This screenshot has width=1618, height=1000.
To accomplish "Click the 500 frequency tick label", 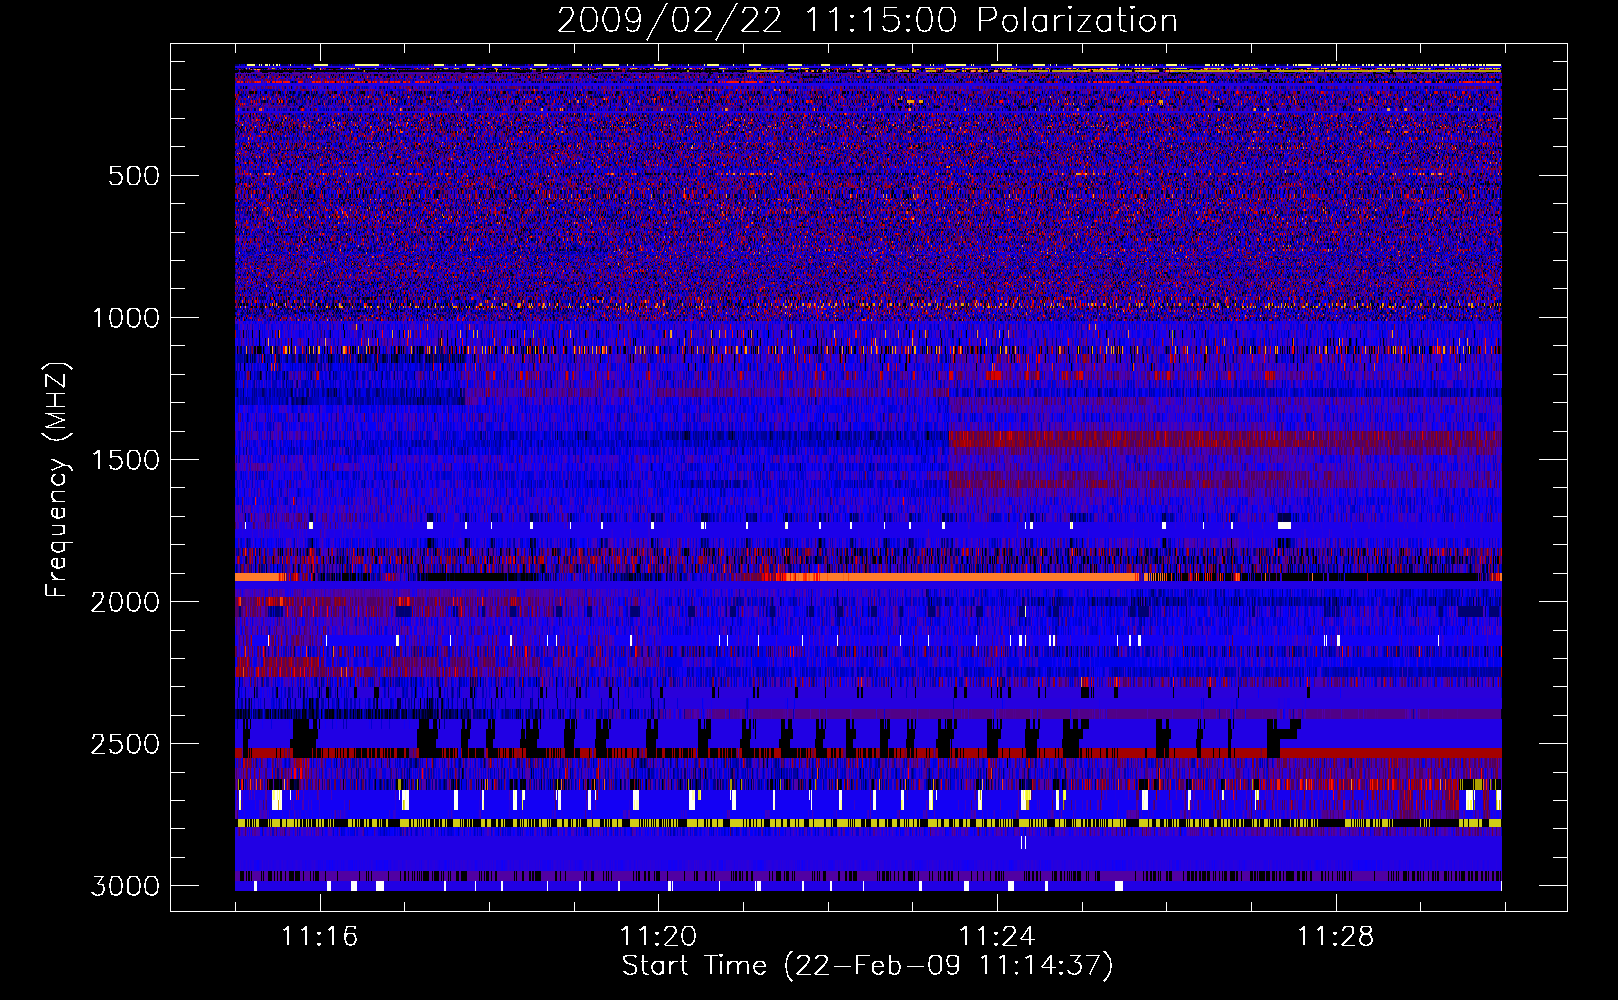I will [x=134, y=176].
